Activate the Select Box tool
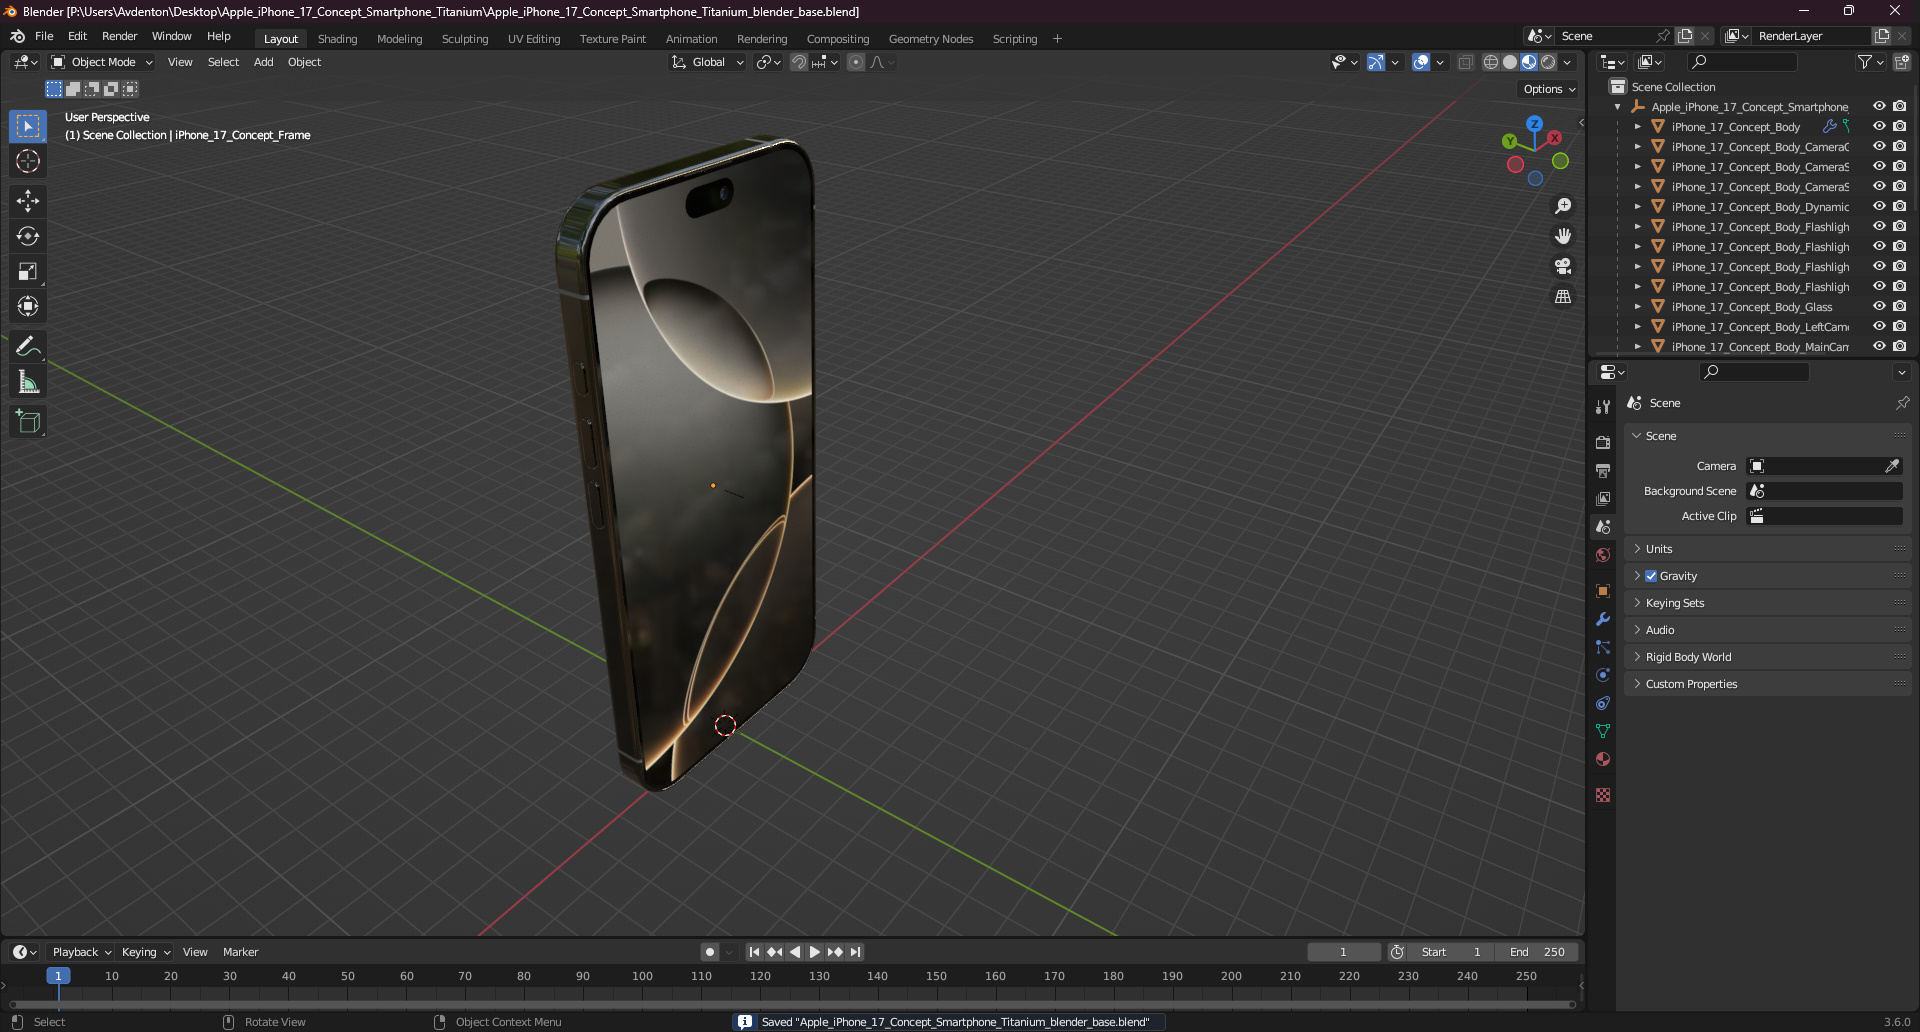 tap(28, 126)
